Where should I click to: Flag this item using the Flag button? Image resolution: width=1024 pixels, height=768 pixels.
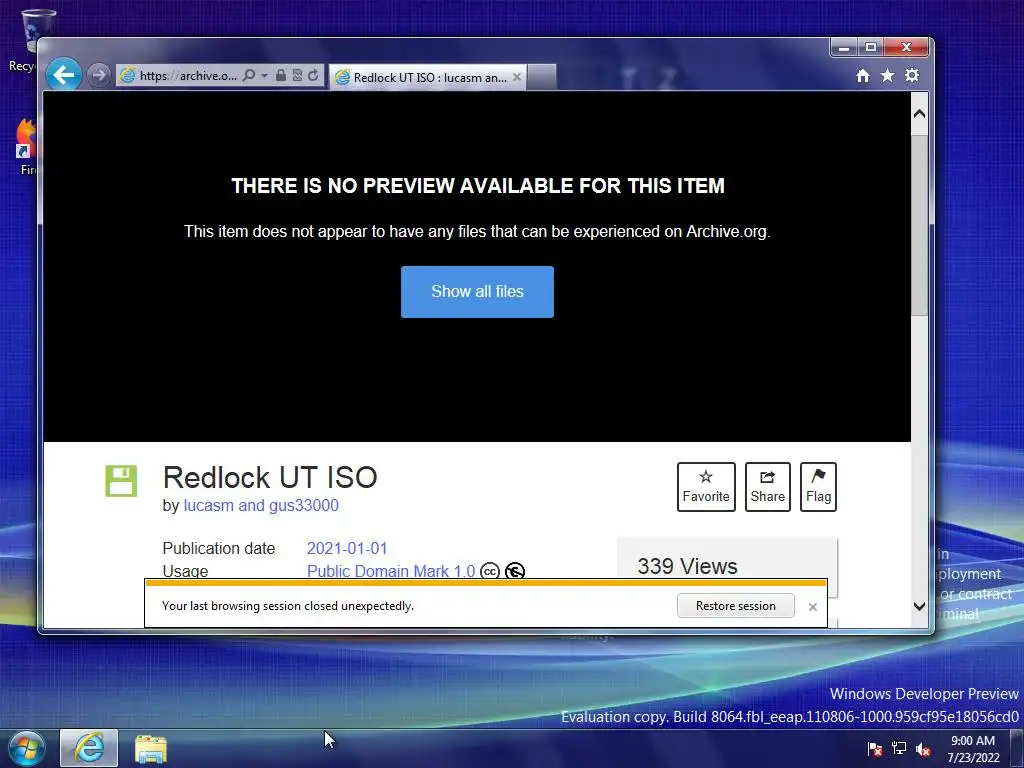click(818, 487)
